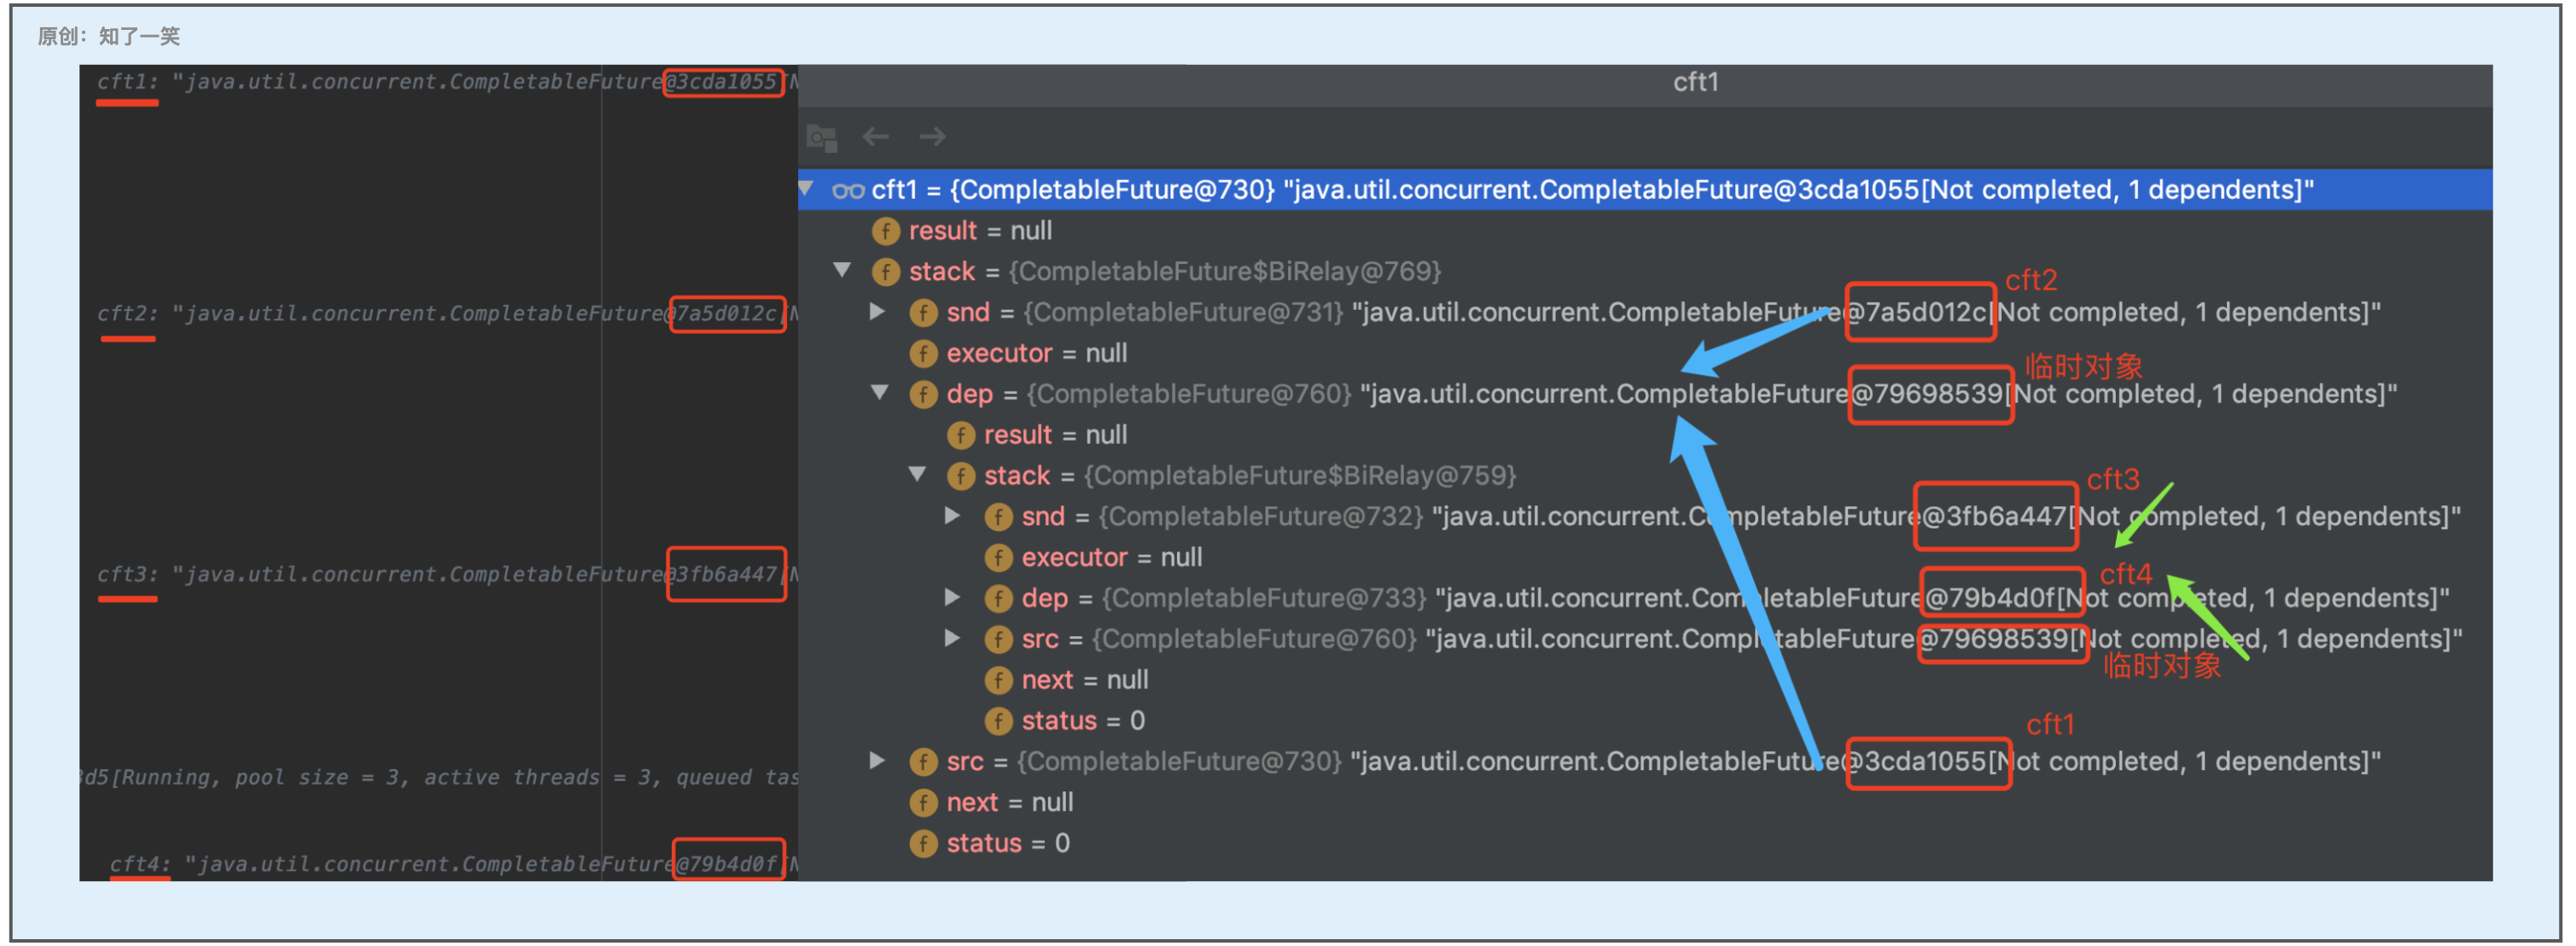
Task: Expand the dep CompletableFuture@733 node
Action: 951,598
